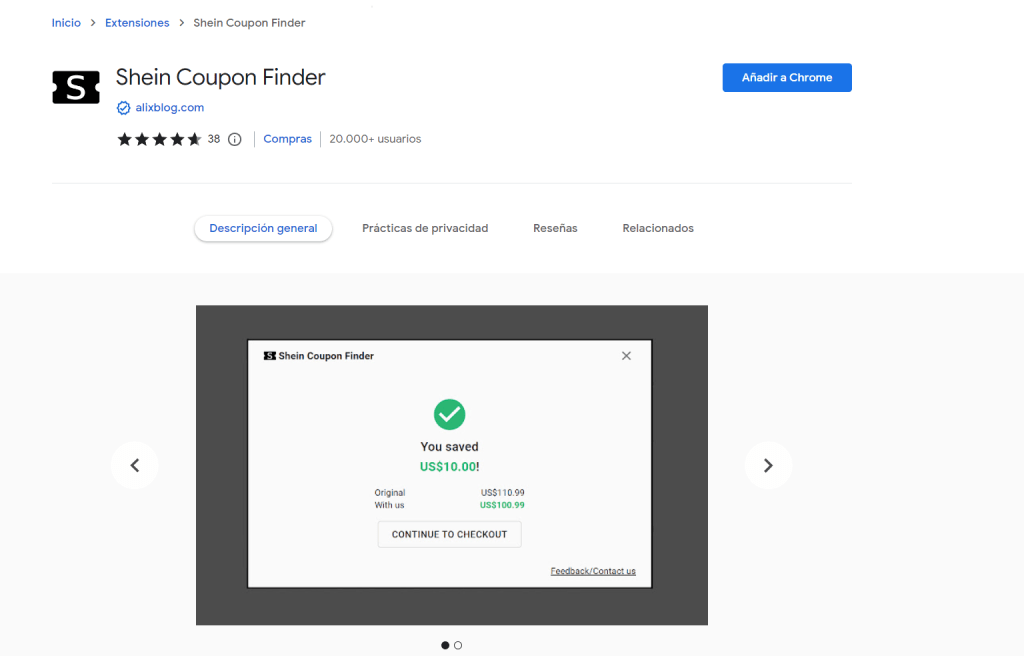The height and width of the screenshot is (656, 1024).
Task: Open the ratings info icon
Action: coord(234,139)
